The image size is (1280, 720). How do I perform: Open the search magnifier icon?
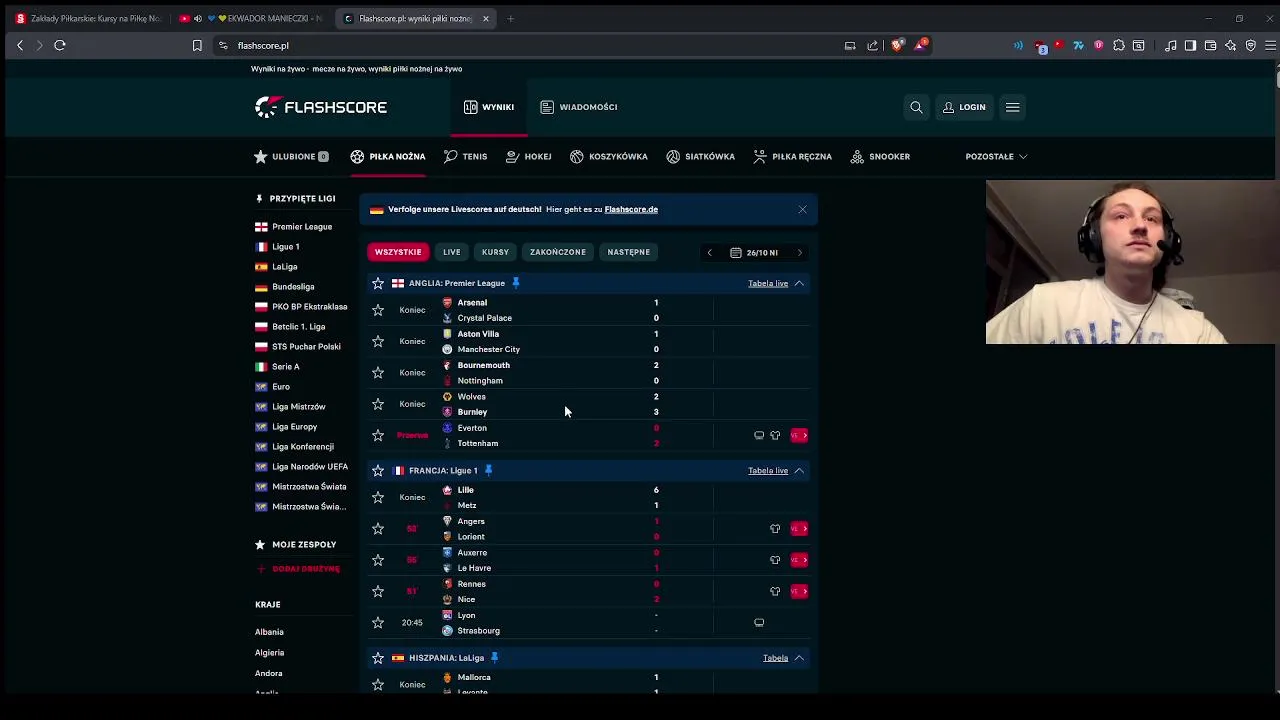click(916, 107)
